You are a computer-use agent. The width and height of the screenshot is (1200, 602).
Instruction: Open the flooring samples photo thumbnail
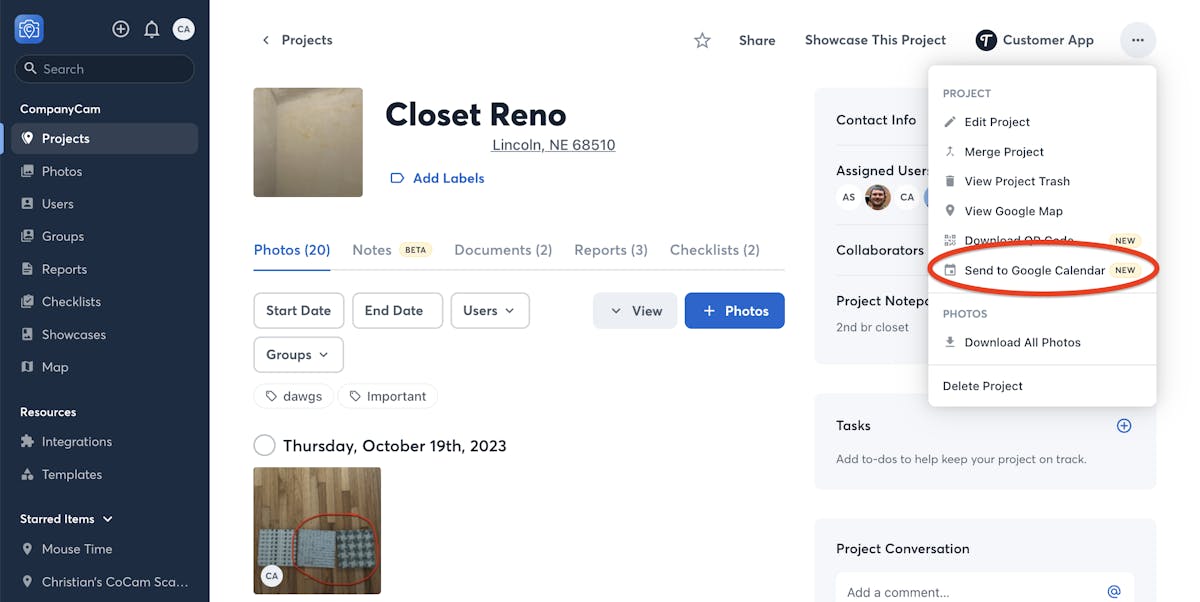(x=317, y=530)
